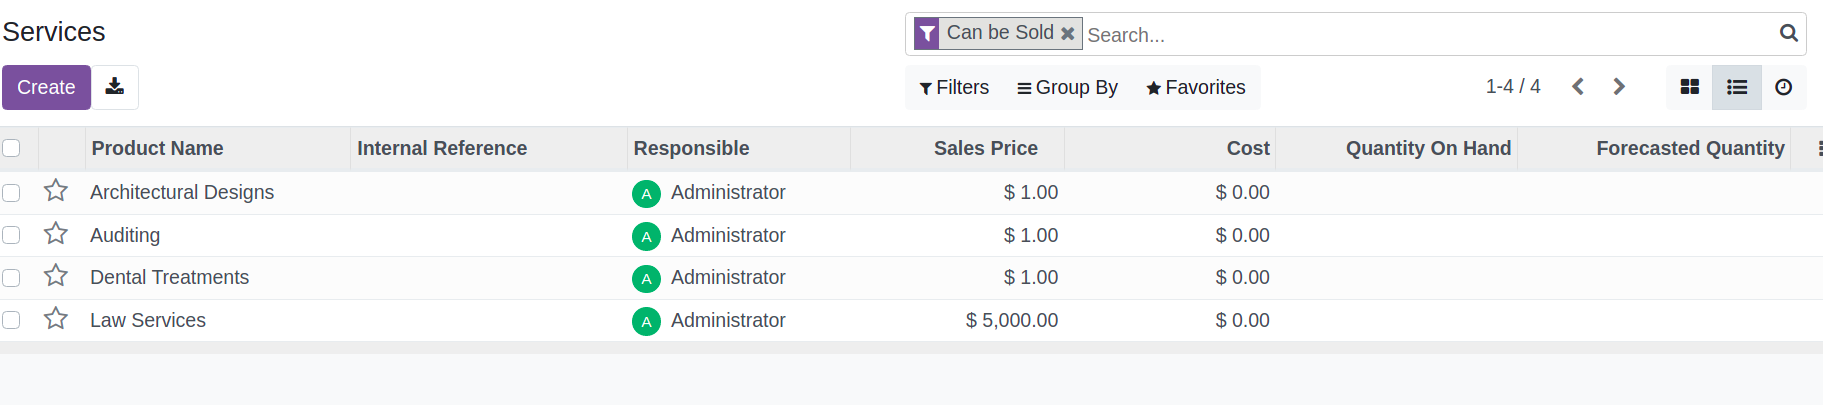Click the import records download icon

coord(115,87)
